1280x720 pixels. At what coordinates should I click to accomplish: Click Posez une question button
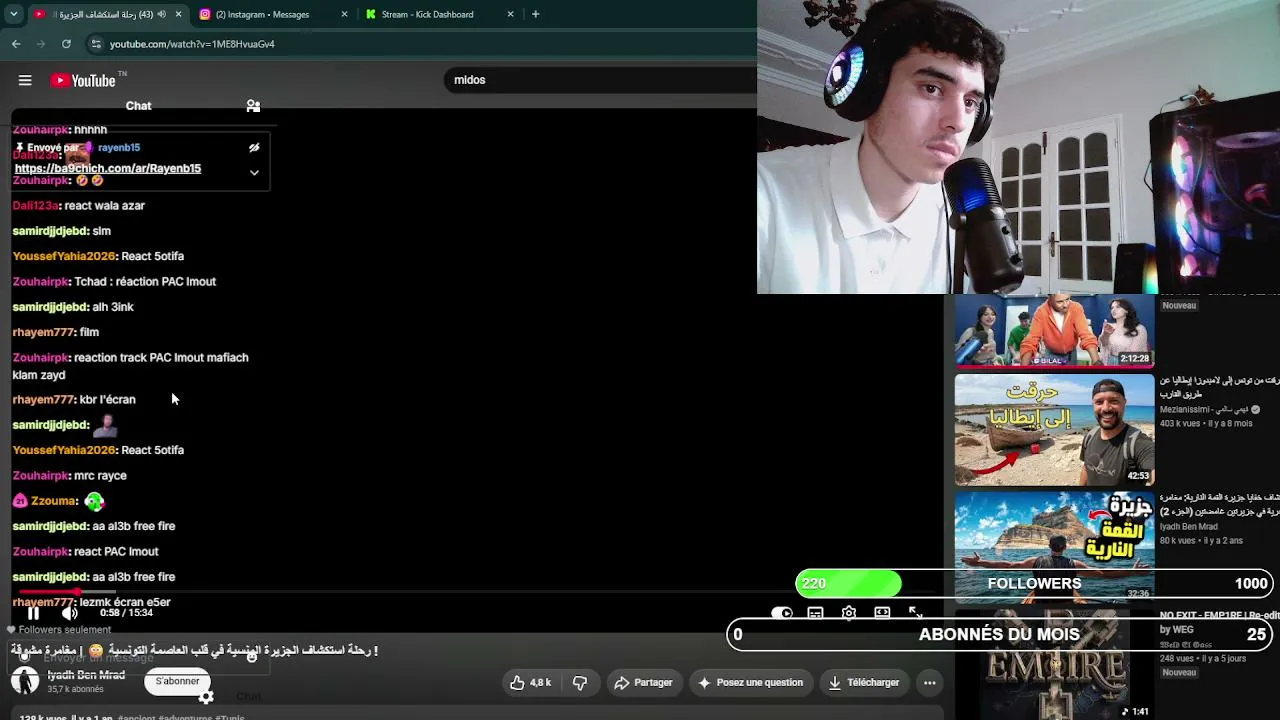coord(750,683)
